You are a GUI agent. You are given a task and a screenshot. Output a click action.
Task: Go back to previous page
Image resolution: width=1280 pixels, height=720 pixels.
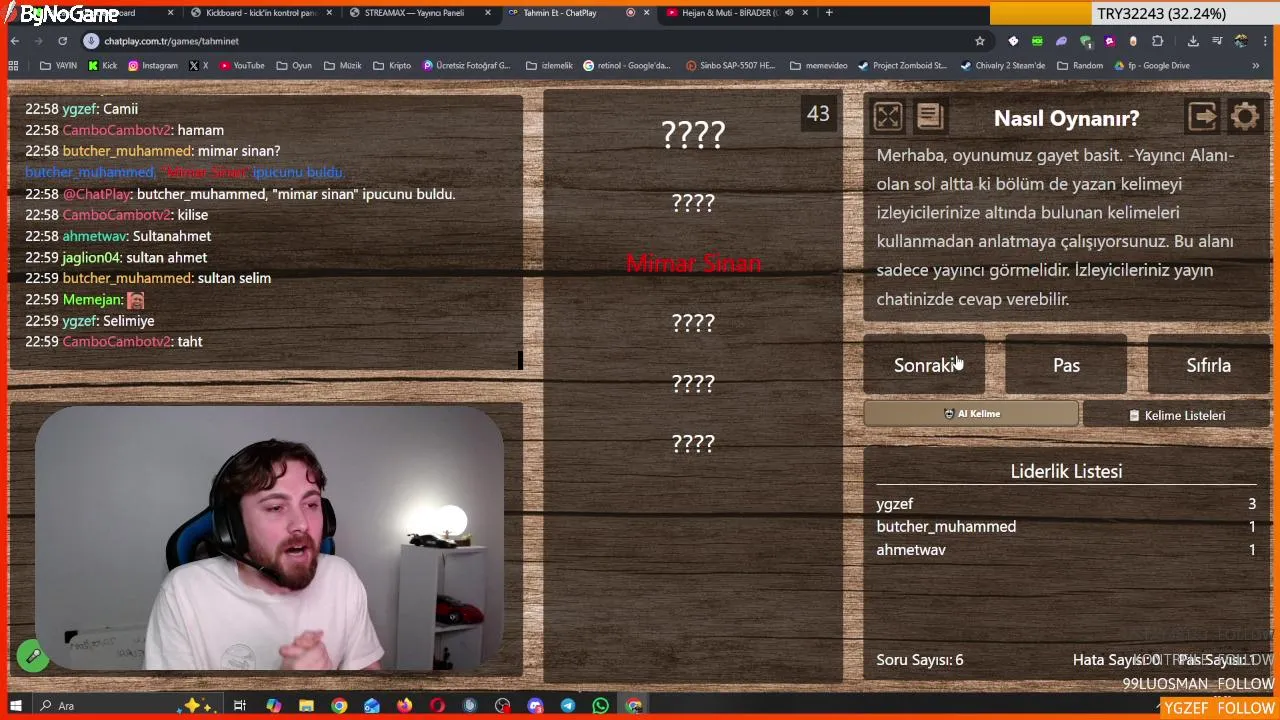click(x=15, y=41)
